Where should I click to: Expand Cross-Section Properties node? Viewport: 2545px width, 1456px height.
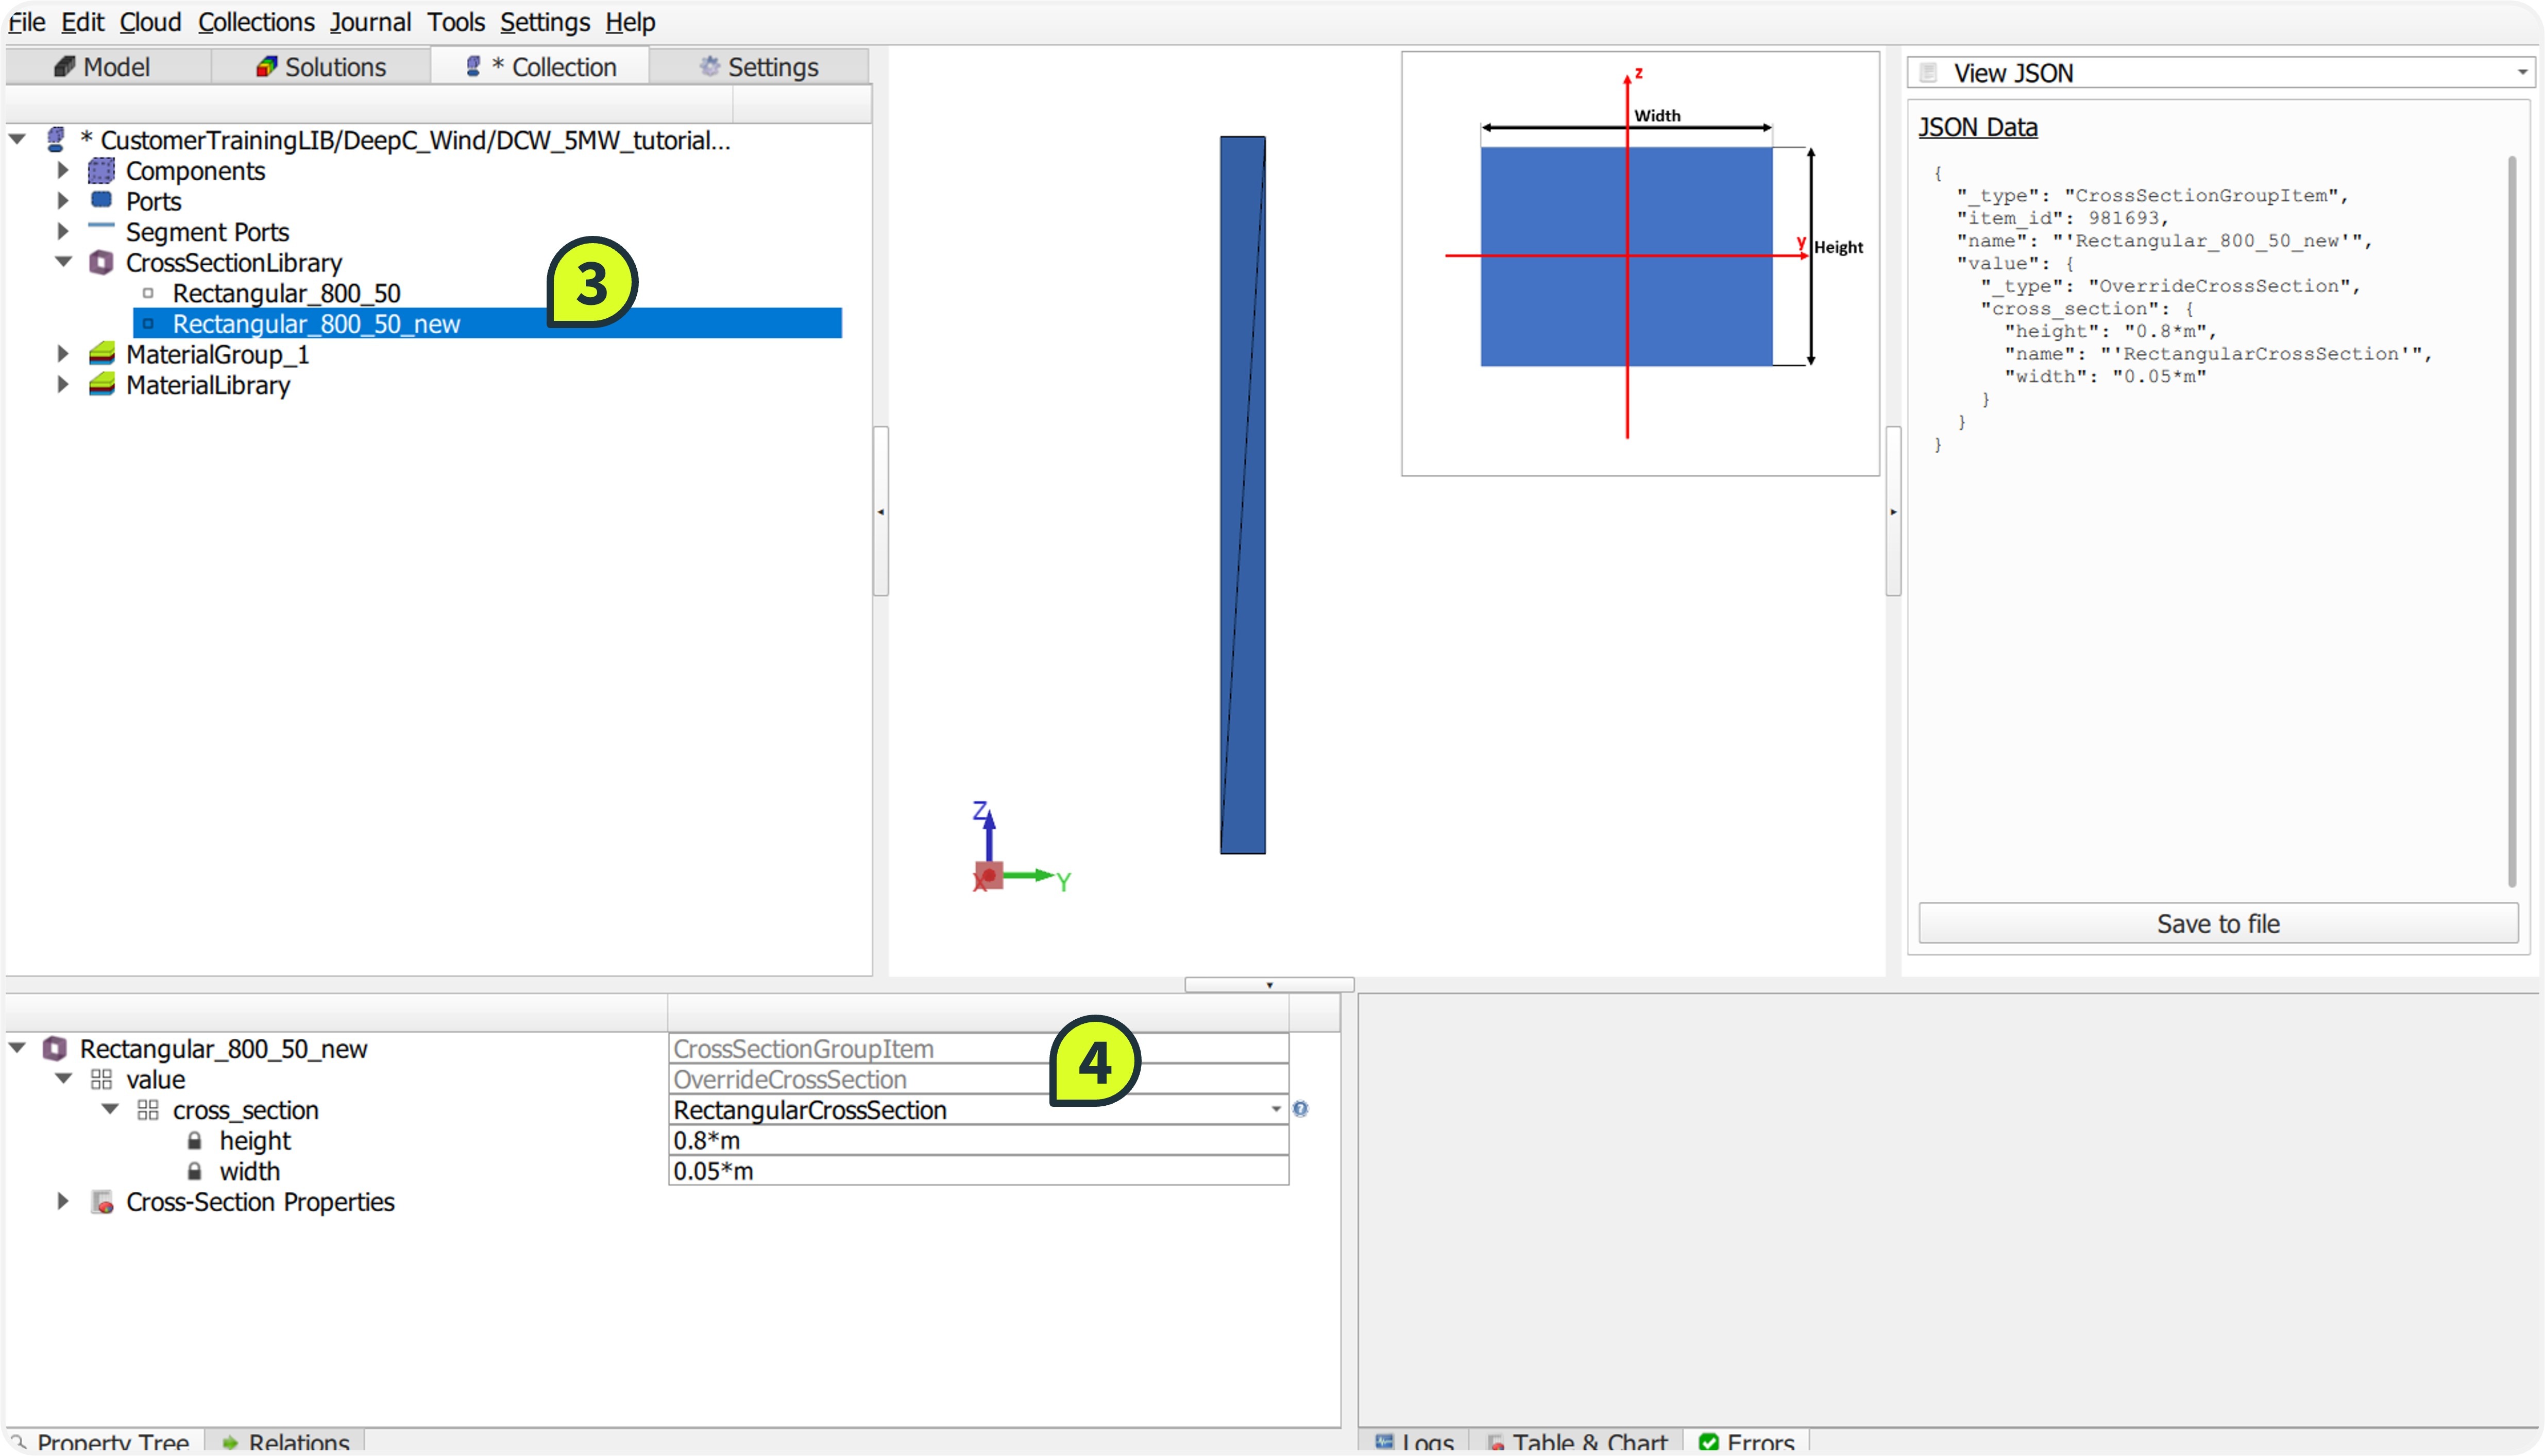63,1202
